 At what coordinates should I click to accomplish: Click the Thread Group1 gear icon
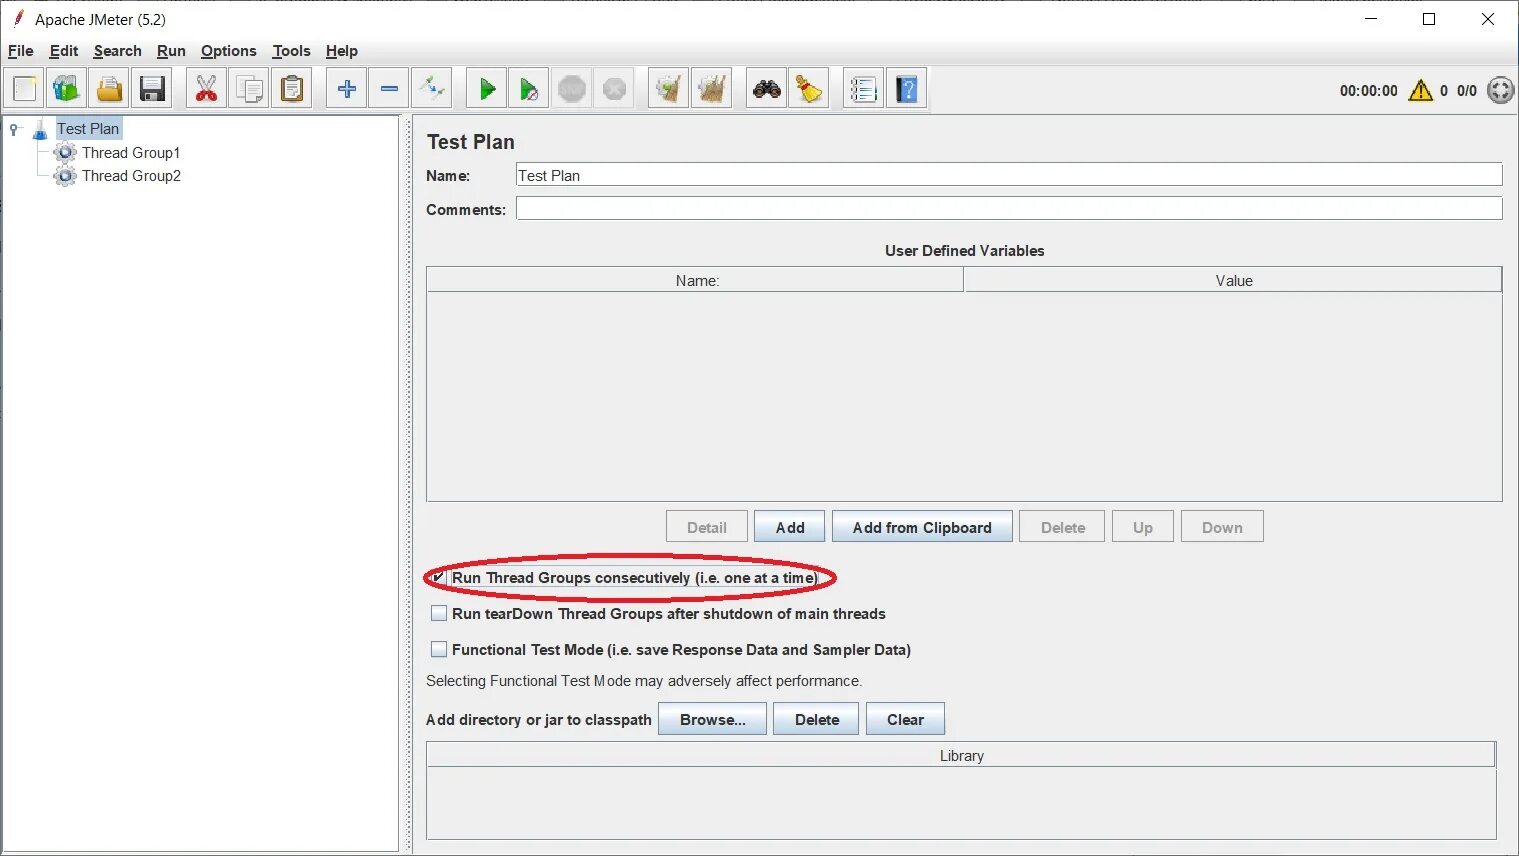65,153
